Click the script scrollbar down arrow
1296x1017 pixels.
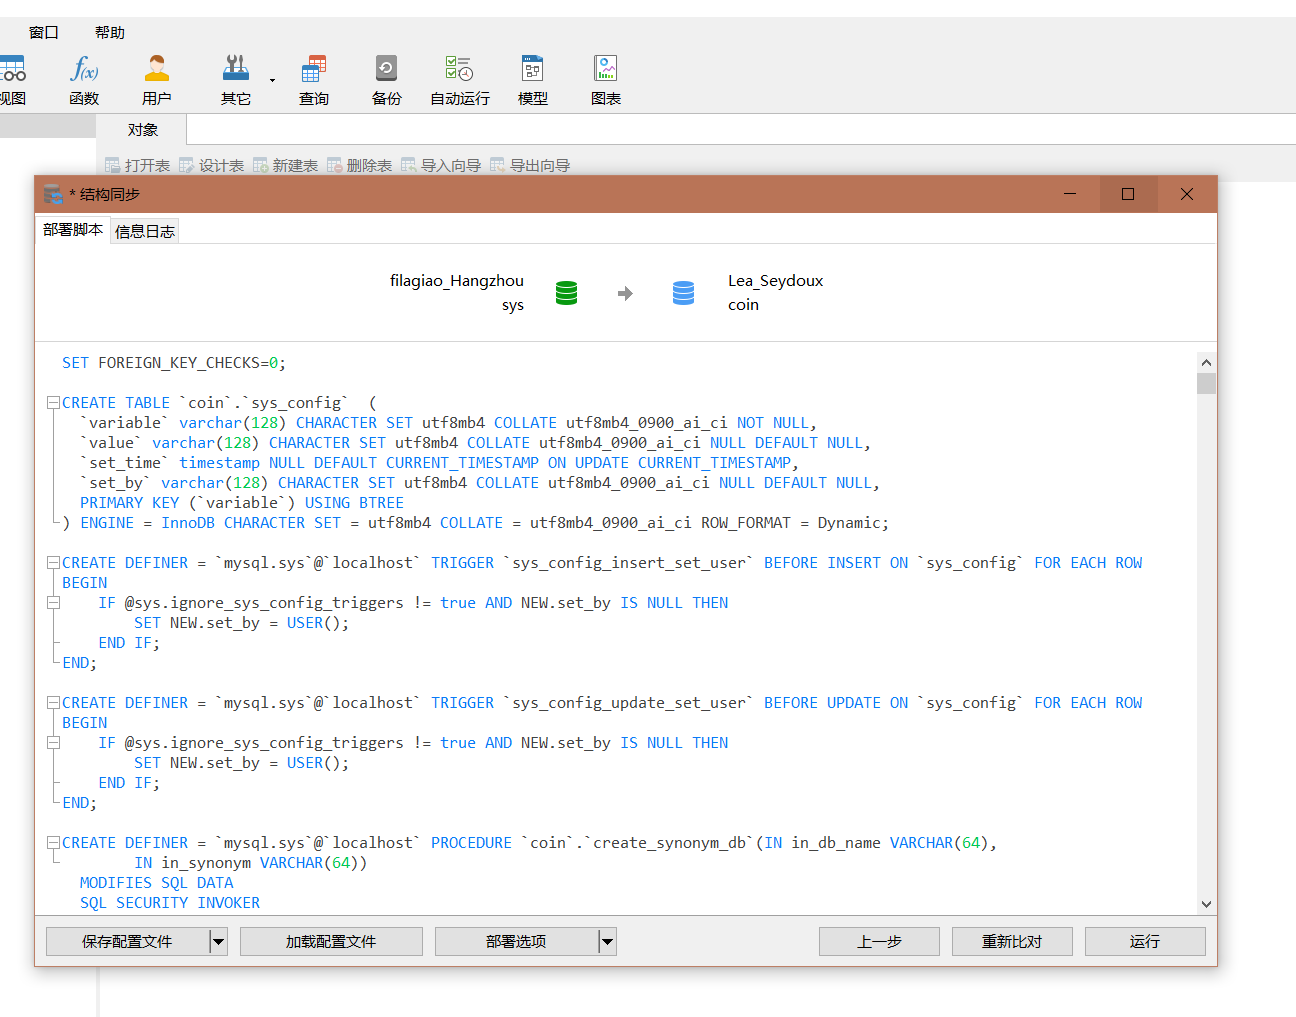[1206, 904]
